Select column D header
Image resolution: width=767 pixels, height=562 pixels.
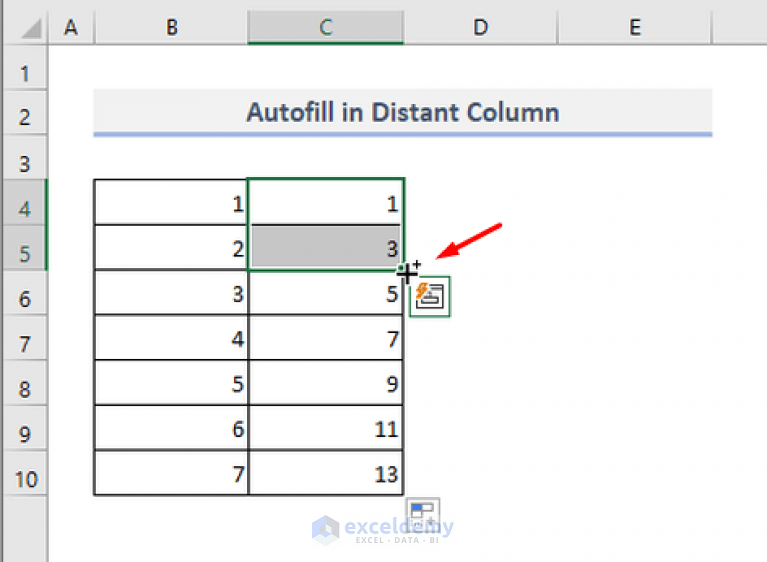click(x=480, y=27)
